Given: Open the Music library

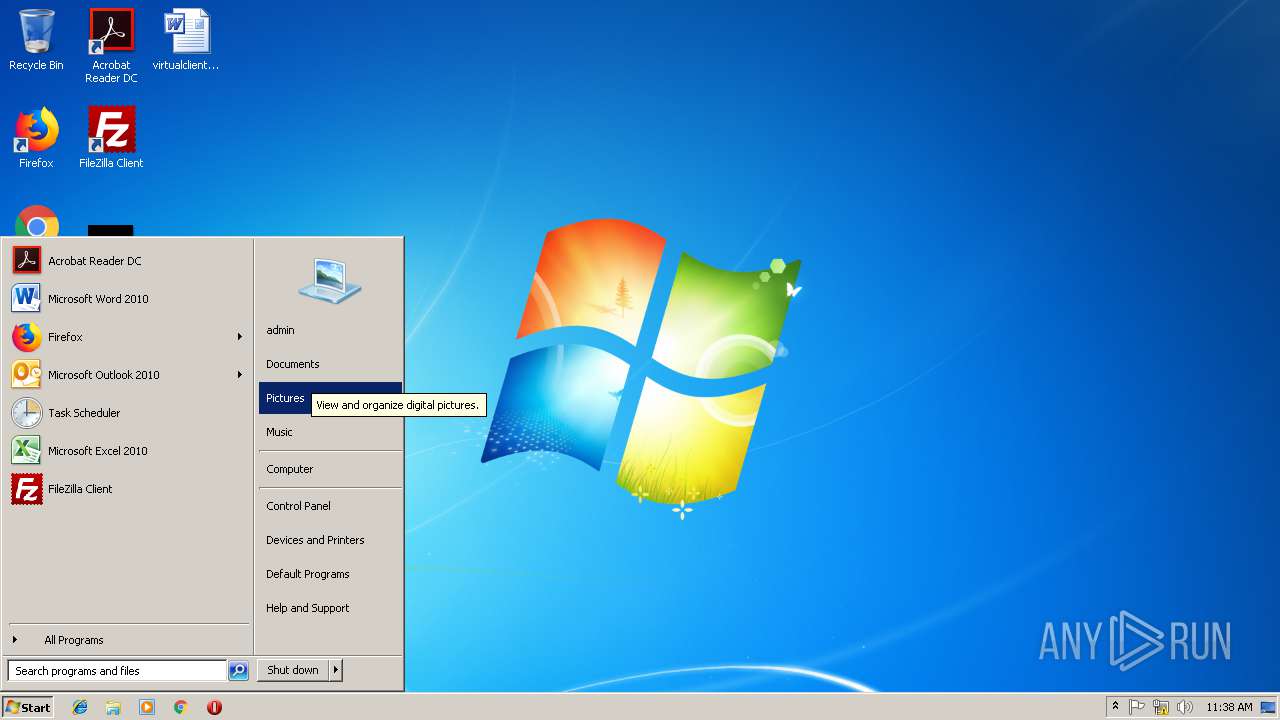Looking at the screenshot, I should (330, 432).
